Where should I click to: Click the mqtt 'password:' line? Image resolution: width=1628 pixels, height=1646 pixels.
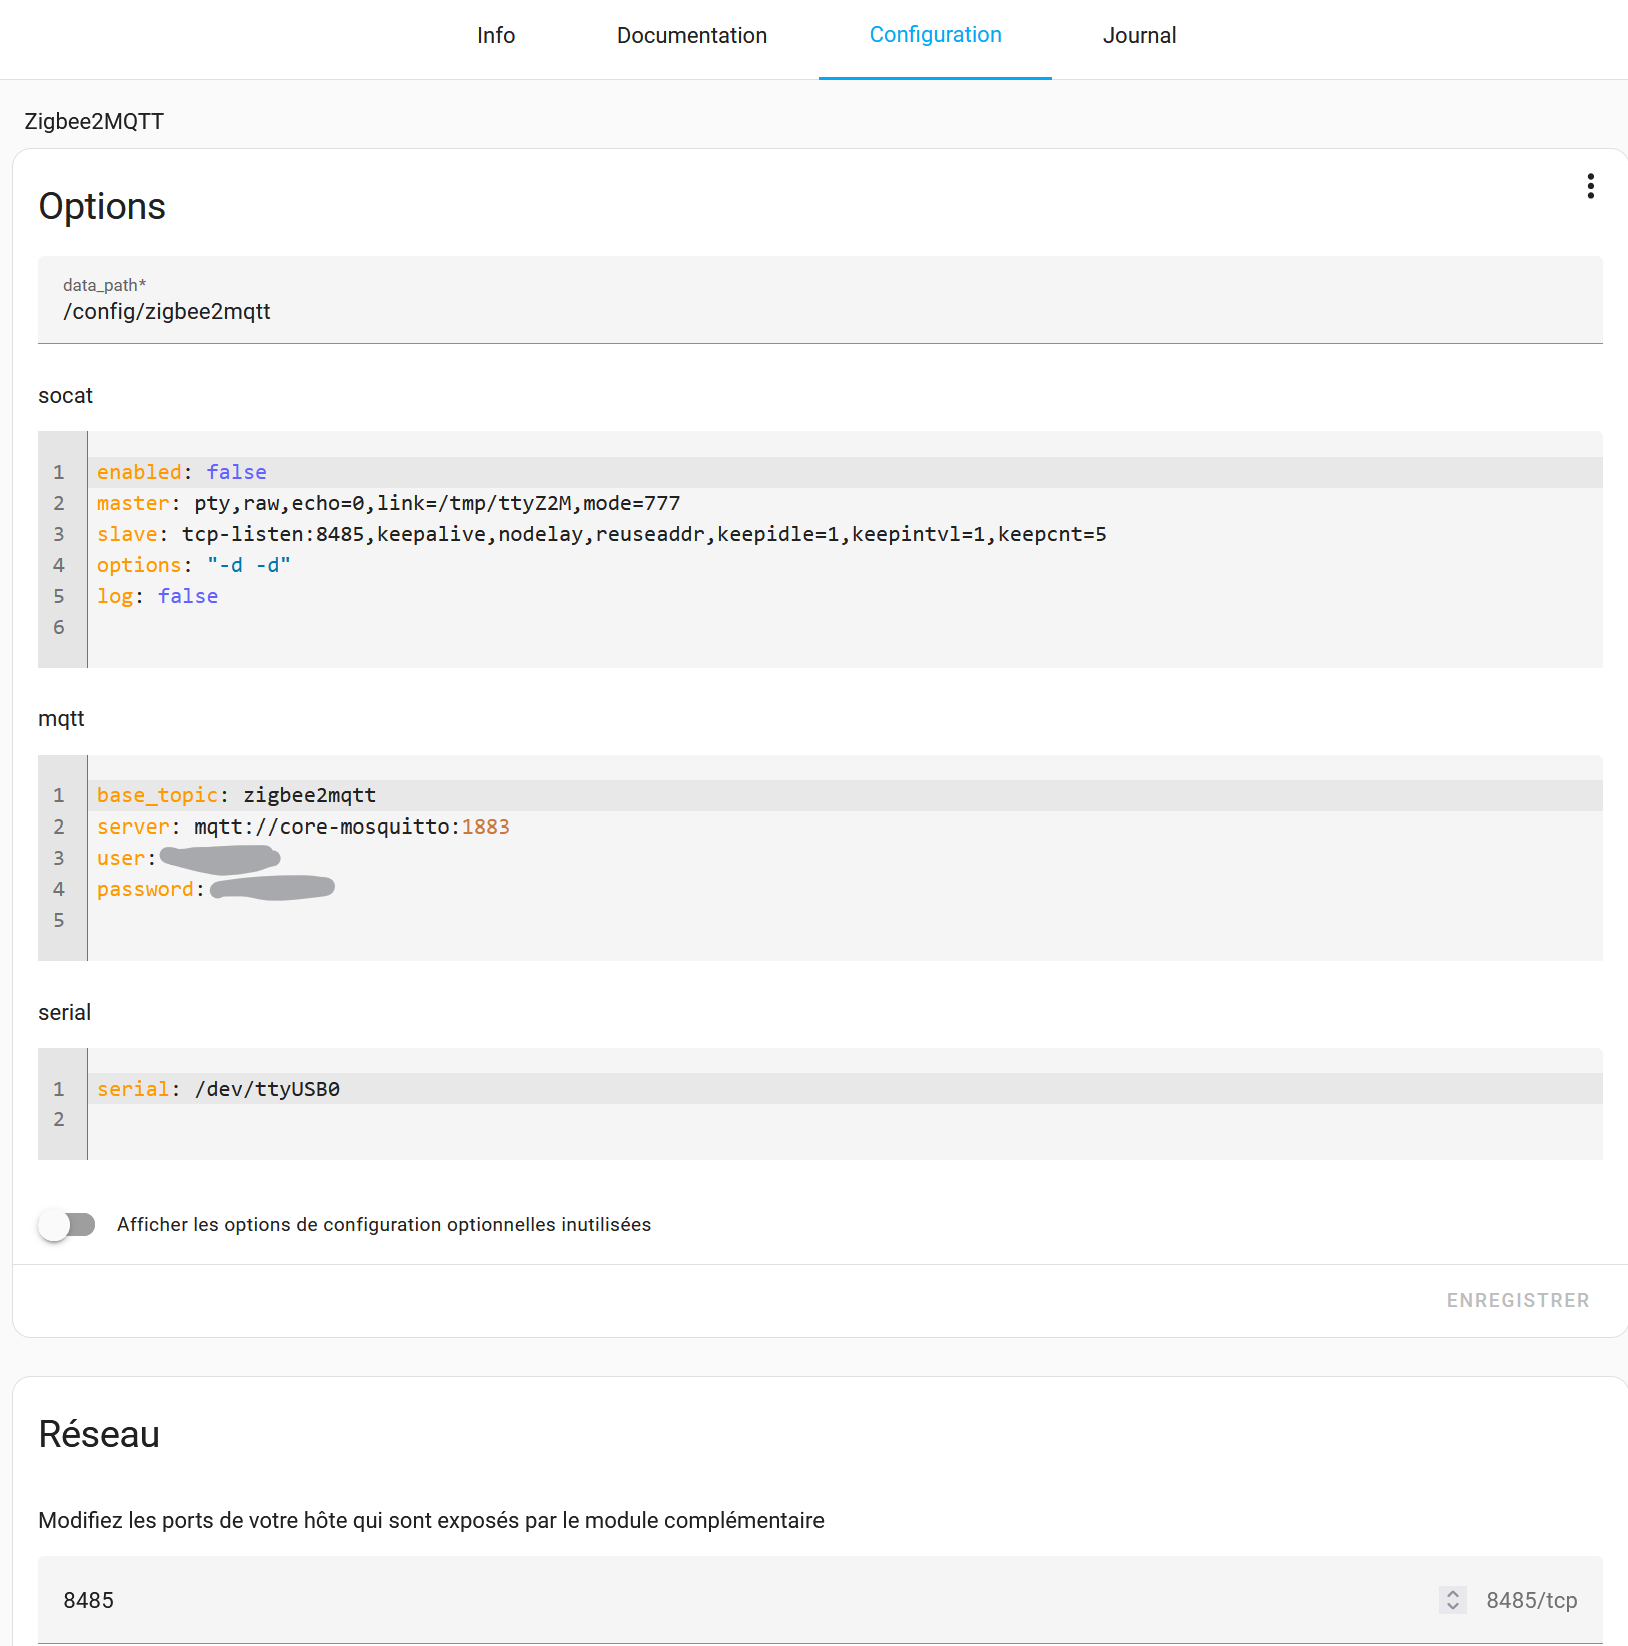click(x=845, y=889)
